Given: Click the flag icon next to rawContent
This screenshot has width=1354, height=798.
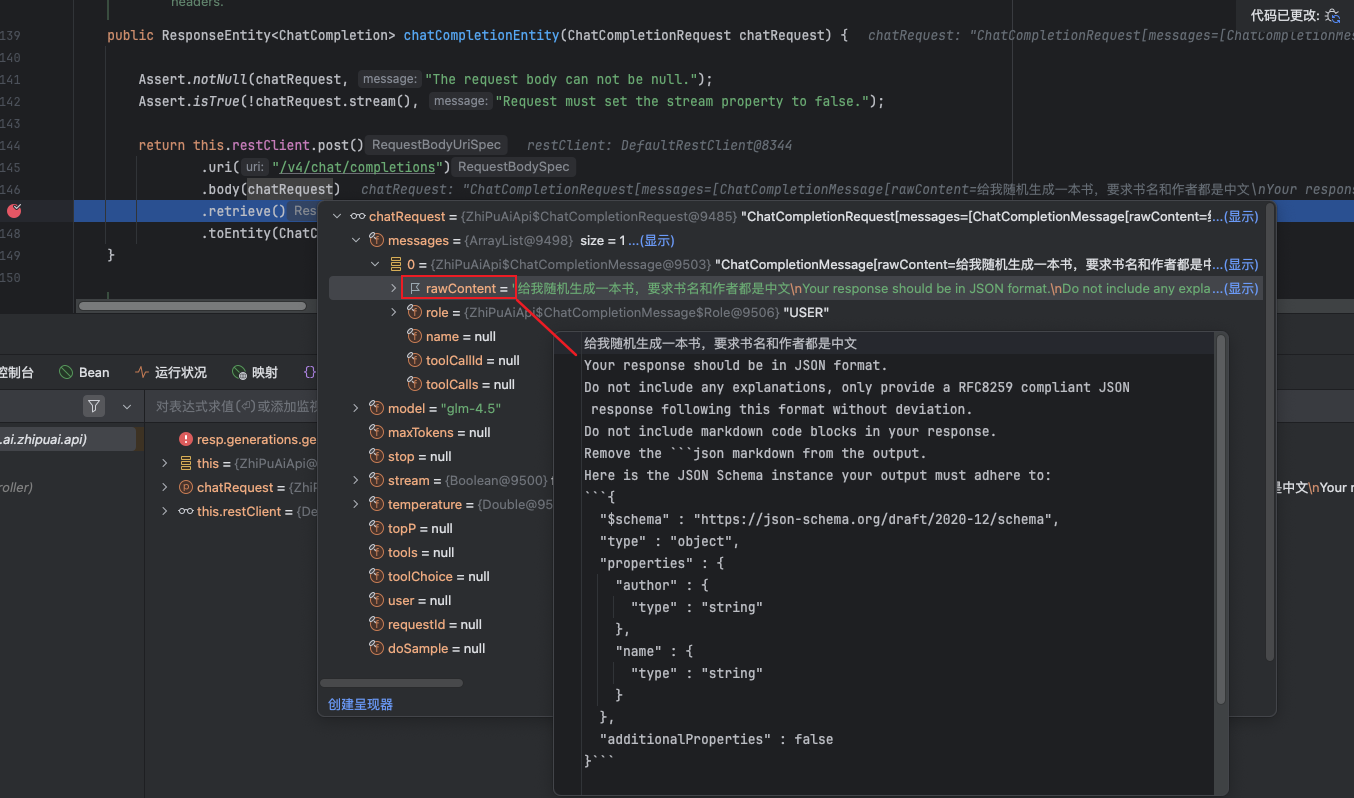Looking at the screenshot, I should pyautogui.click(x=415, y=288).
